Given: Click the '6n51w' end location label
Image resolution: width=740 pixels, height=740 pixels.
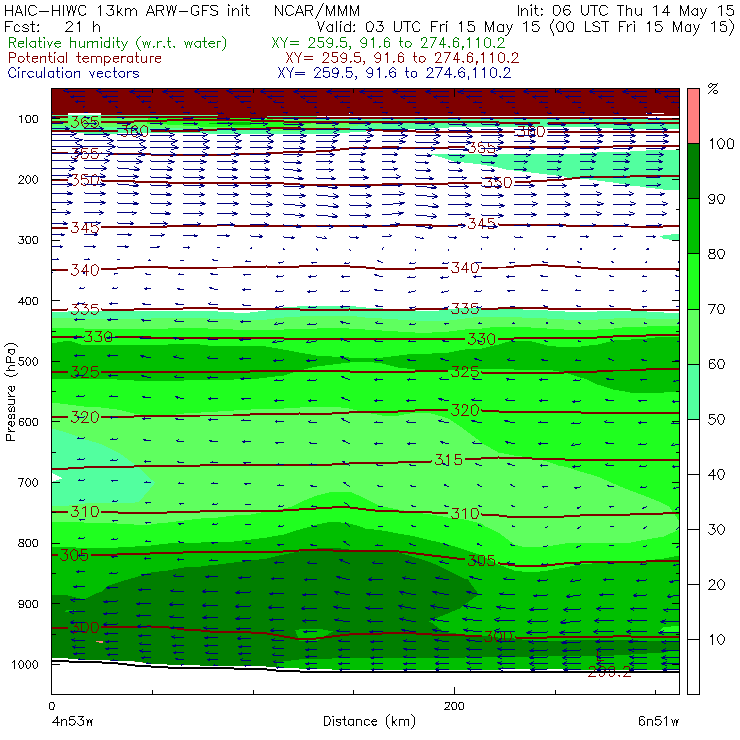Looking at the screenshot, I should coord(658,721).
